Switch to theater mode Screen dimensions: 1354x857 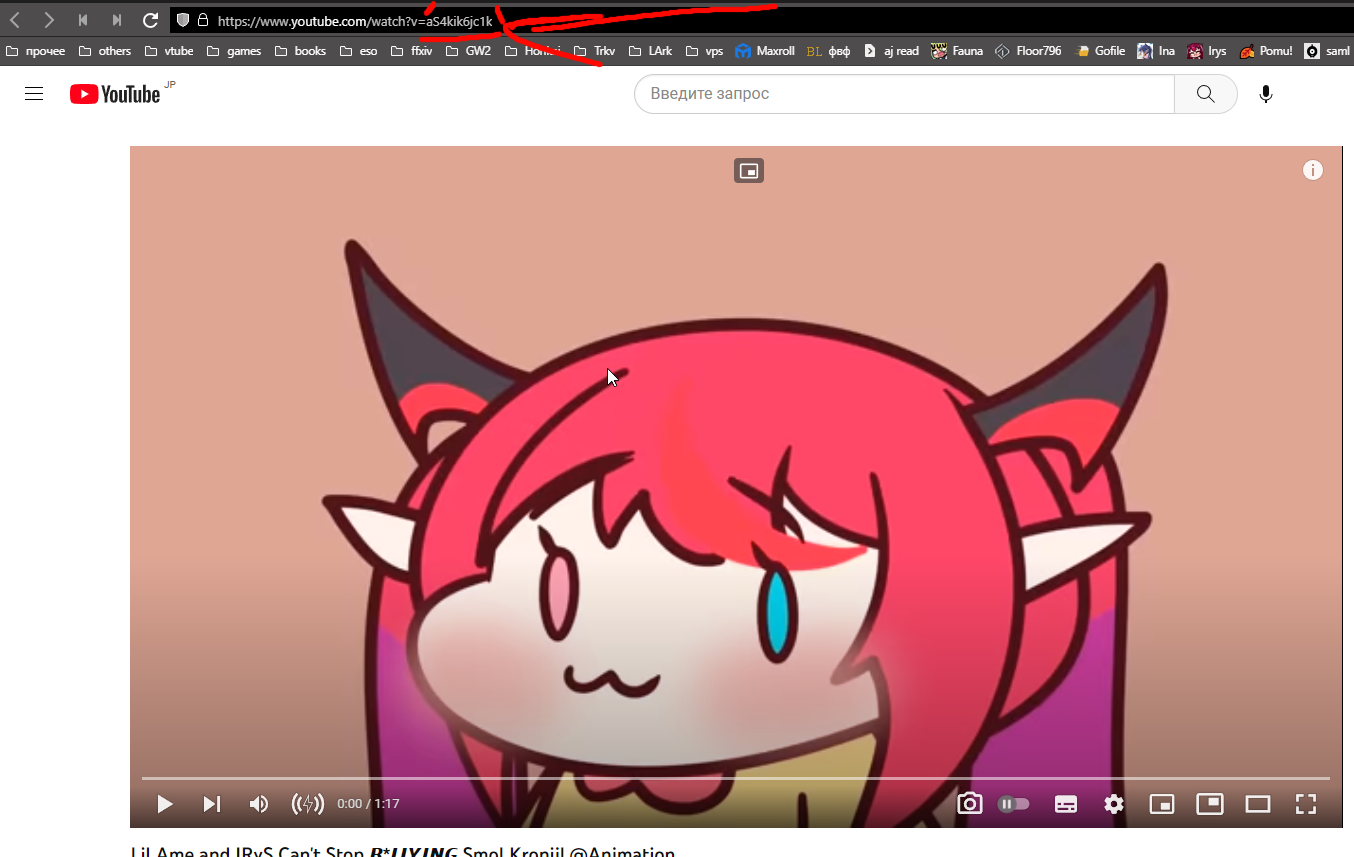[1258, 804]
